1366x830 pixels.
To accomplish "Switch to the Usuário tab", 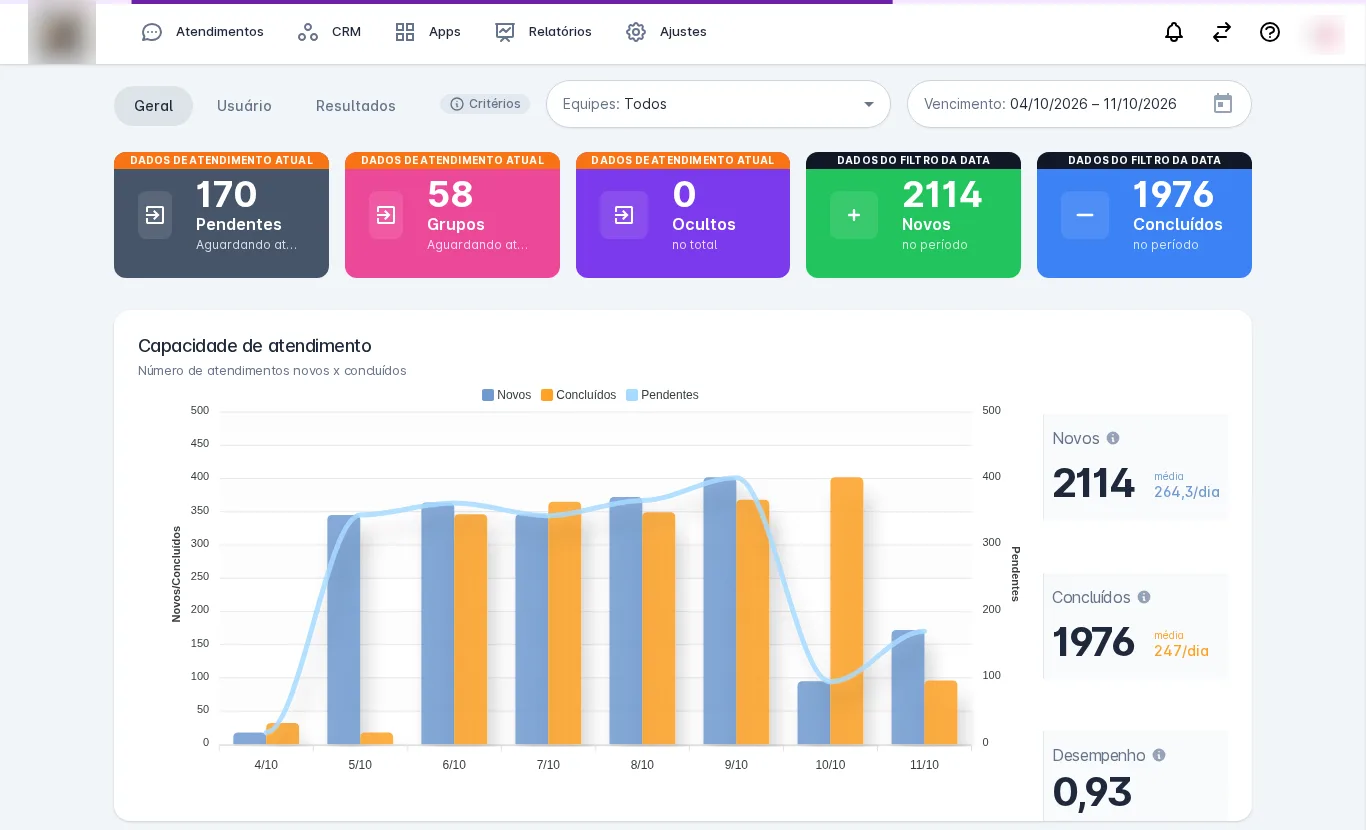I will (244, 106).
